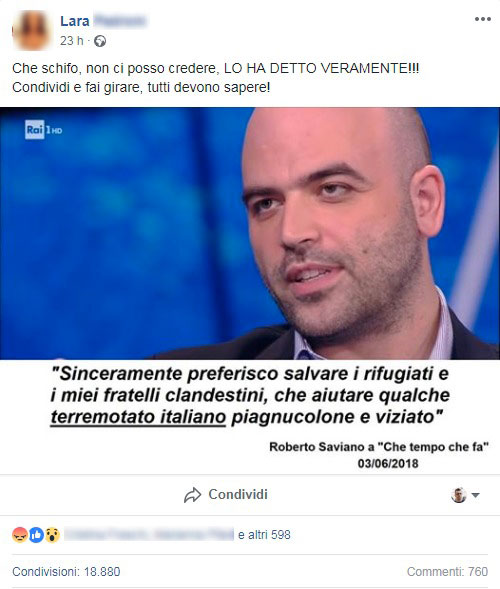500x589 pixels.
Task: Click the blue like reaction icon
Action: click(x=36, y=535)
